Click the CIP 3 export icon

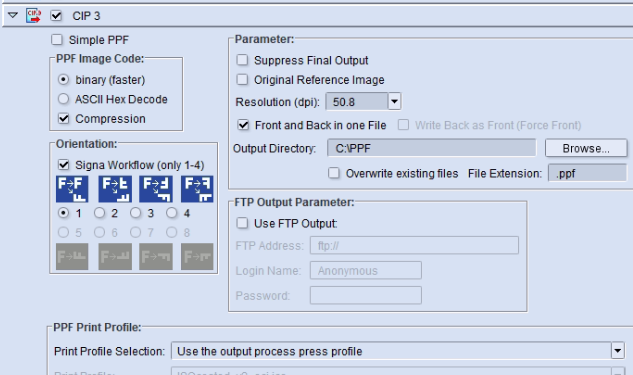pos(34,16)
